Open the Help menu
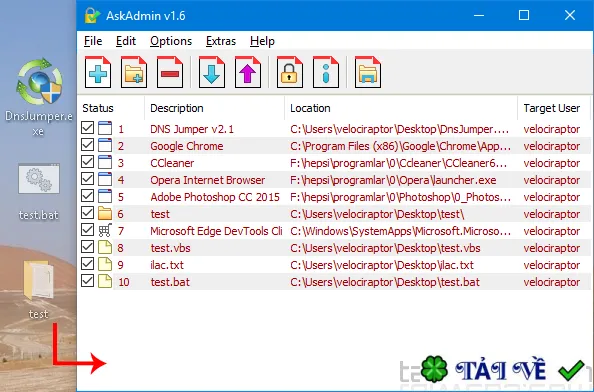Viewport: 594px width, 392px height. pyautogui.click(x=262, y=41)
